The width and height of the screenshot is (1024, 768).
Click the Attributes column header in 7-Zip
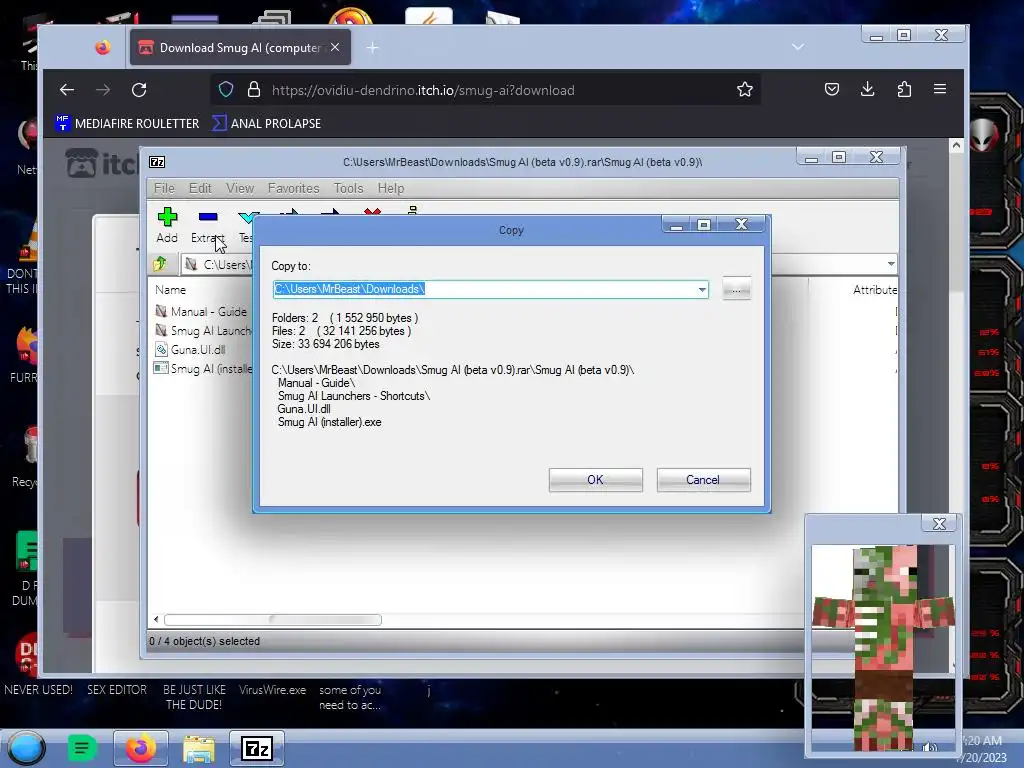[874, 290]
